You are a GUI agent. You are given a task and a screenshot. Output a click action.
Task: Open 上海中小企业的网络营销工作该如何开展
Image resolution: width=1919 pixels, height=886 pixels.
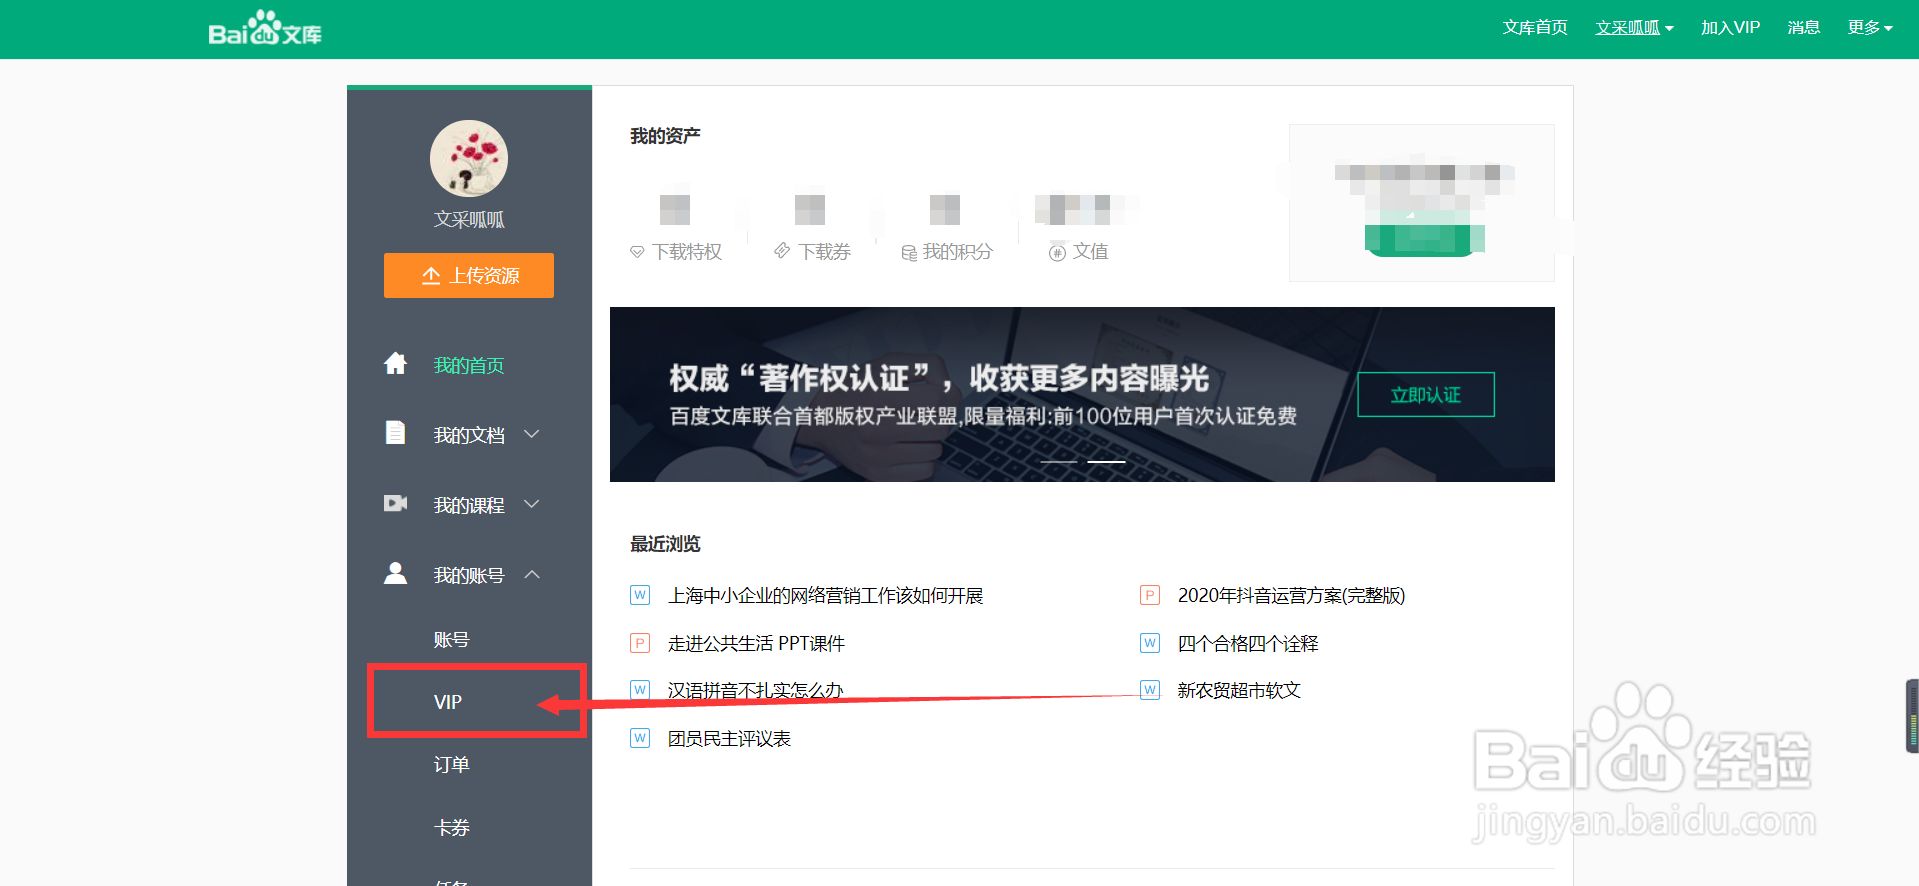coord(825,596)
